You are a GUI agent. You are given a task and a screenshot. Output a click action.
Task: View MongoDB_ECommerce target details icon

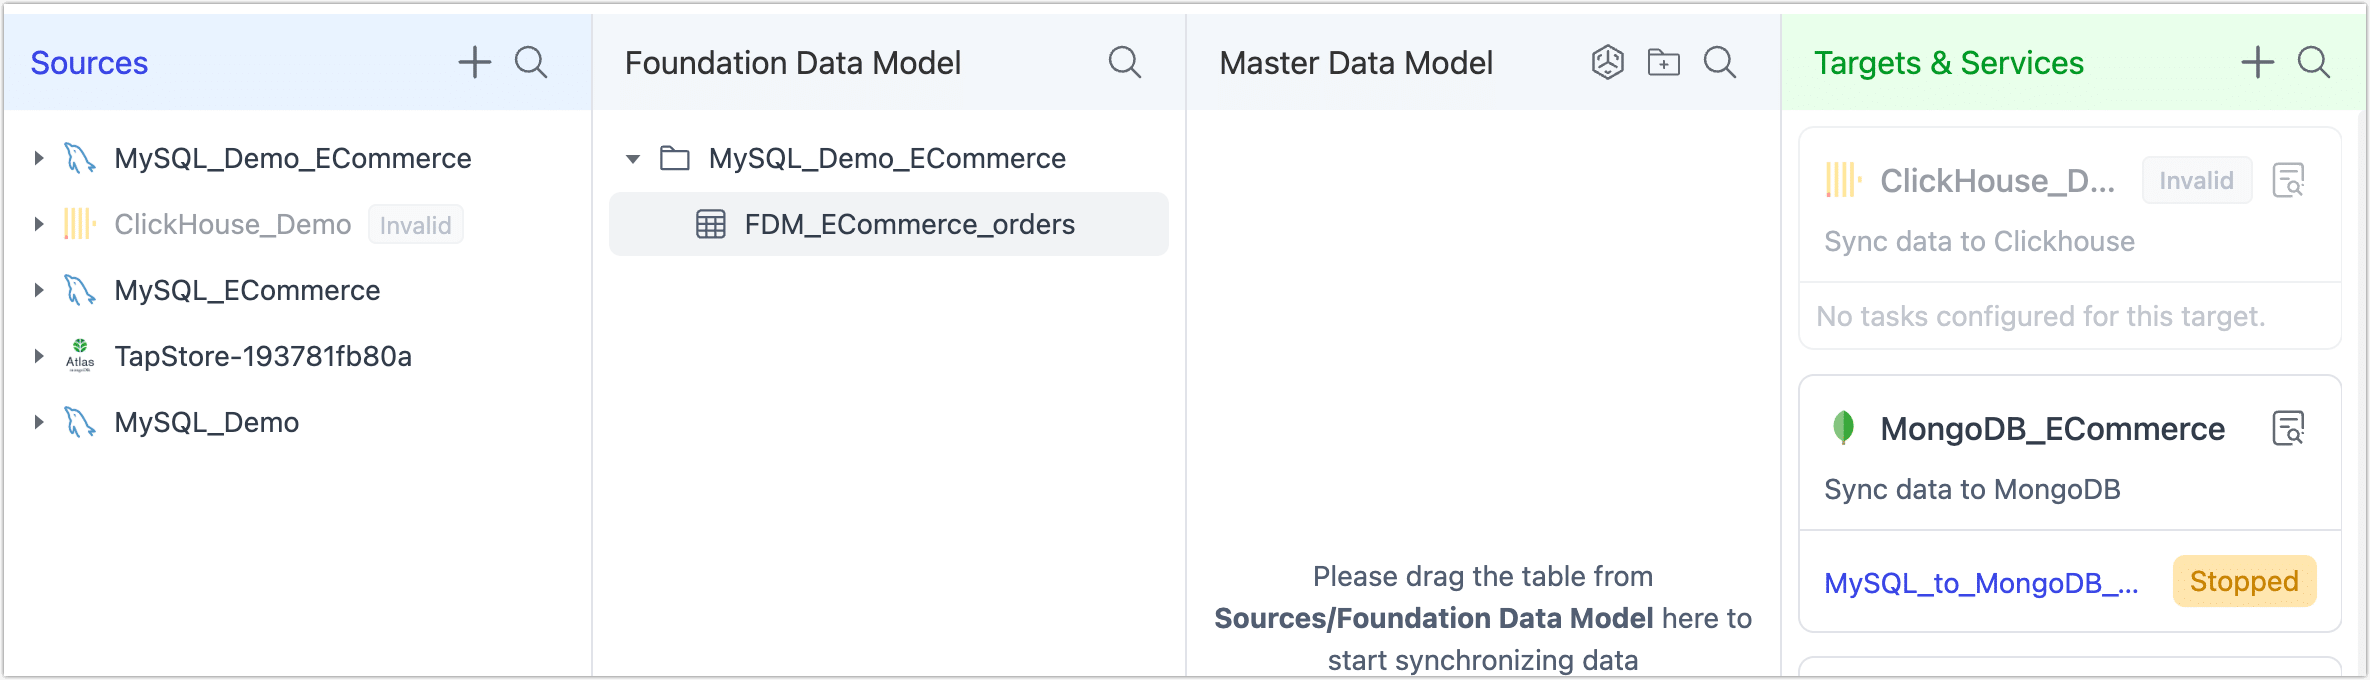pos(2289,428)
